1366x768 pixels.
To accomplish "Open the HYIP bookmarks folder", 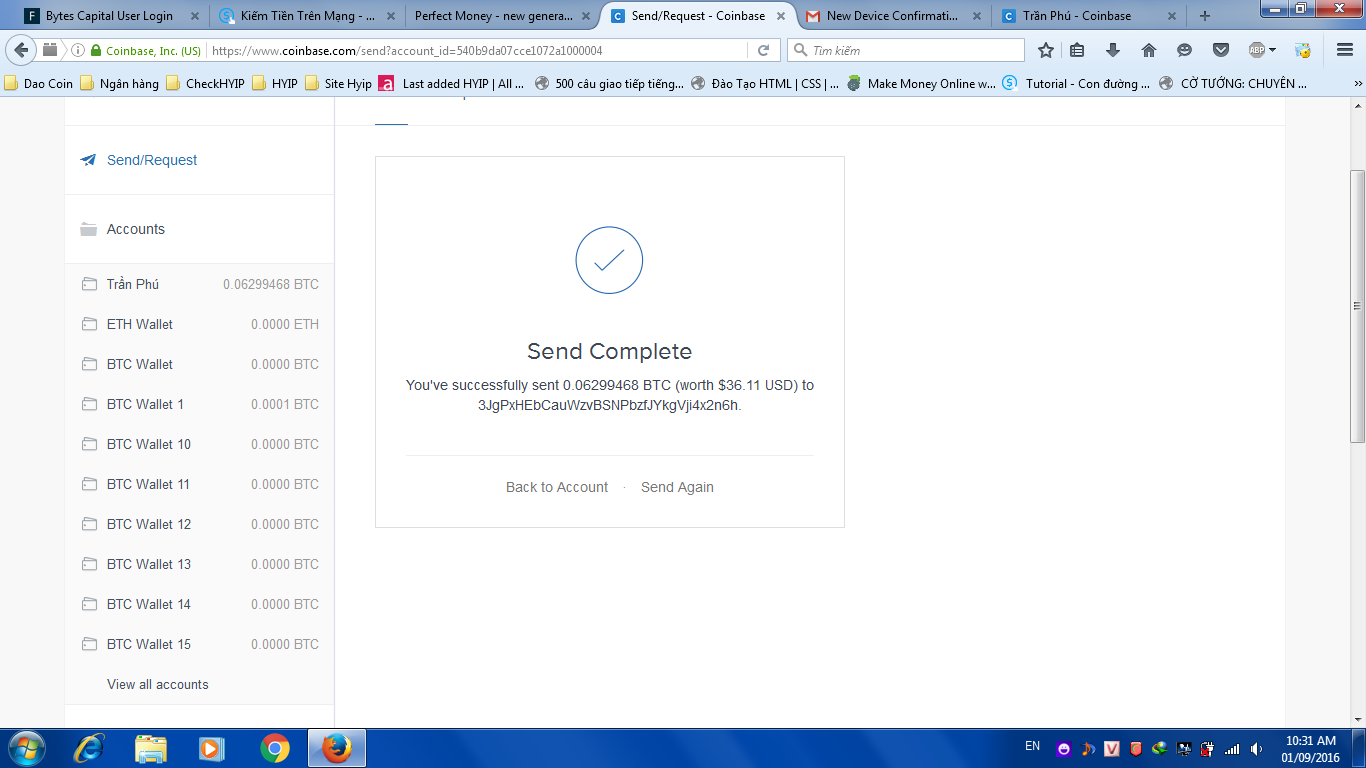I will [x=275, y=84].
